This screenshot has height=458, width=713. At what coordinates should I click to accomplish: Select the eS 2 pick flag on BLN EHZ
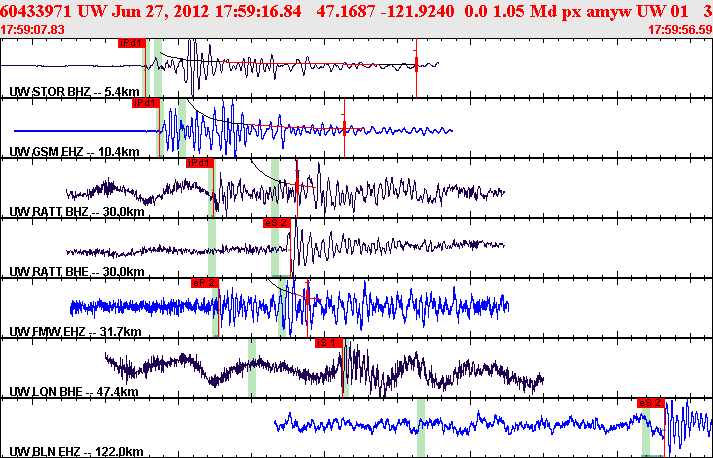651,403
